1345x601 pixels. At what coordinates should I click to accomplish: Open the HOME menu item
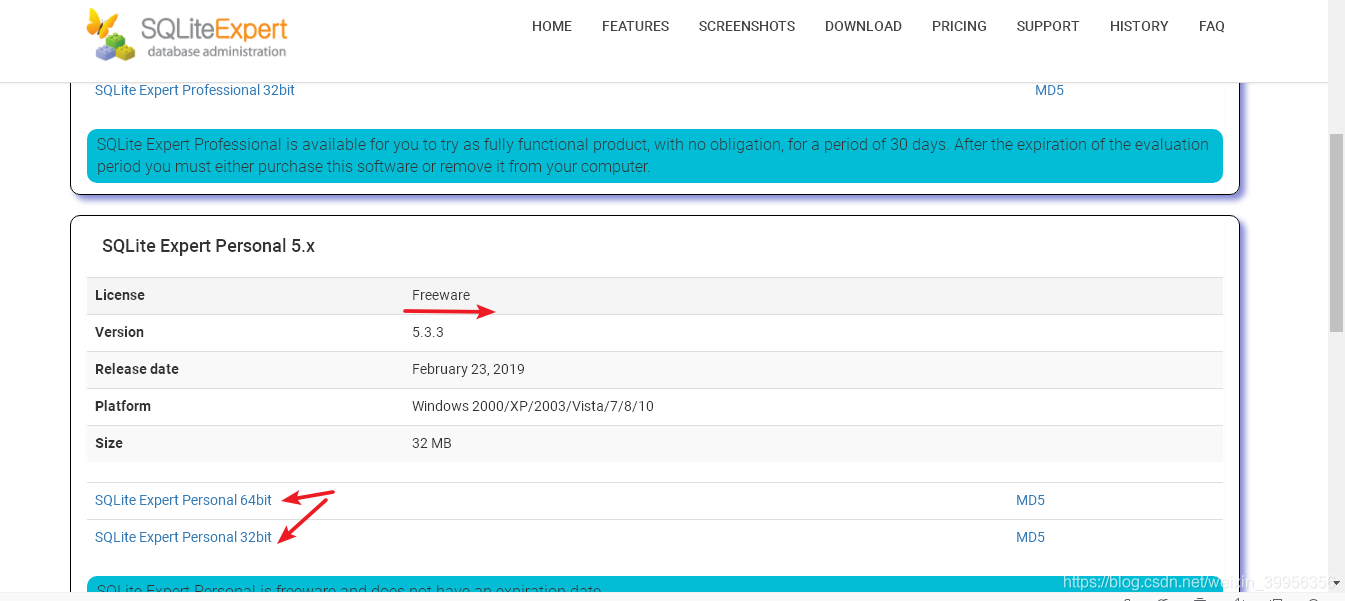[x=552, y=26]
